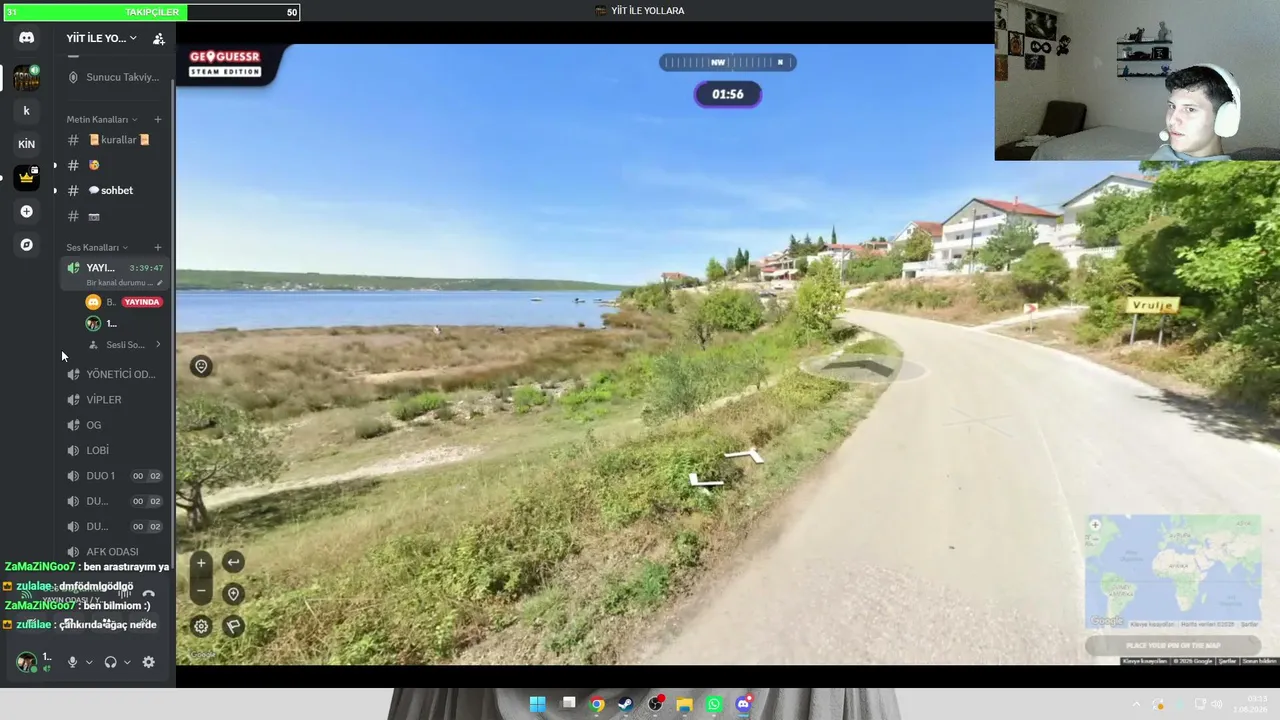Screen dimensions: 1280x720
Task: Select the YAYINDA live badge
Action: click(141, 302)
